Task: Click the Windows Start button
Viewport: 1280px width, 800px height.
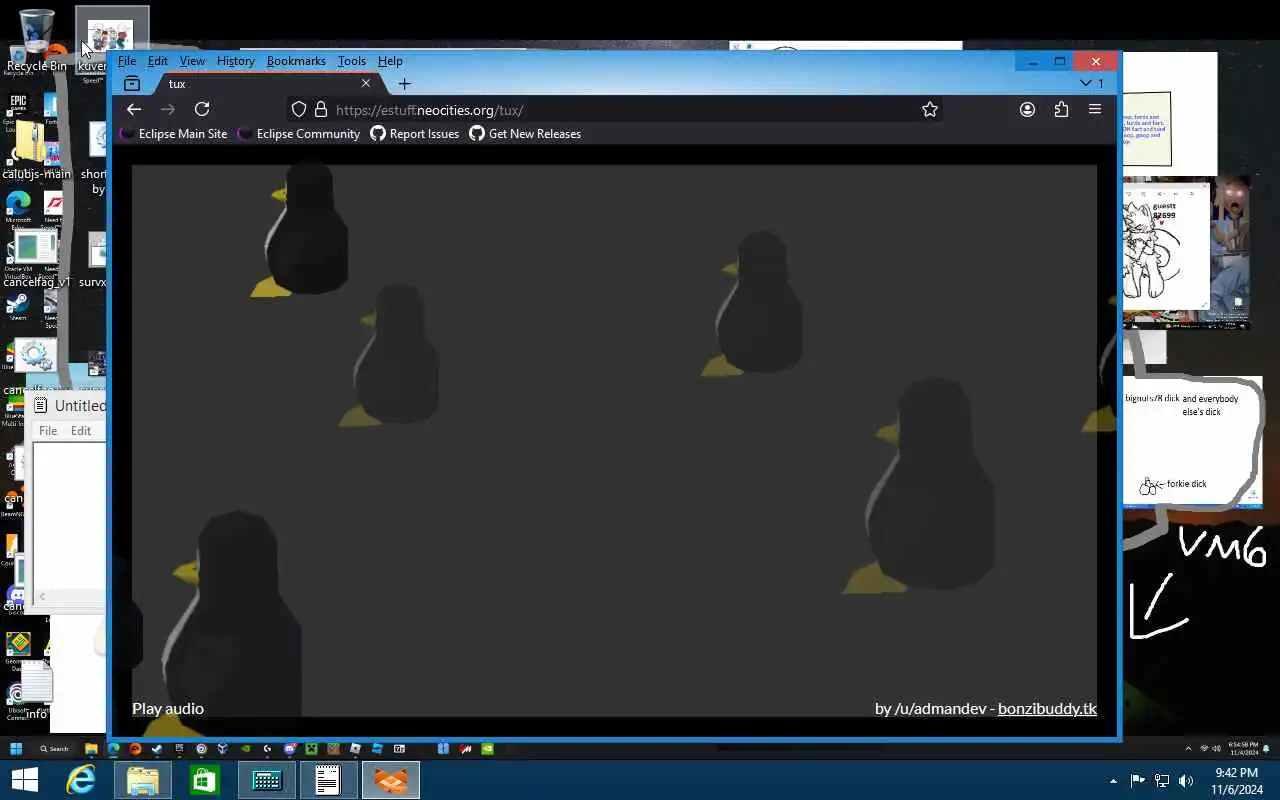Action: click(x=24, y=780)
